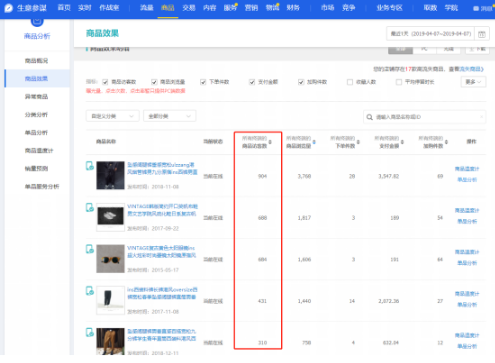Image resolution: width=495 pixels, height=363 pixels.
Task: Select 商品效果 in the sidebar
Action: coord(37,79)
